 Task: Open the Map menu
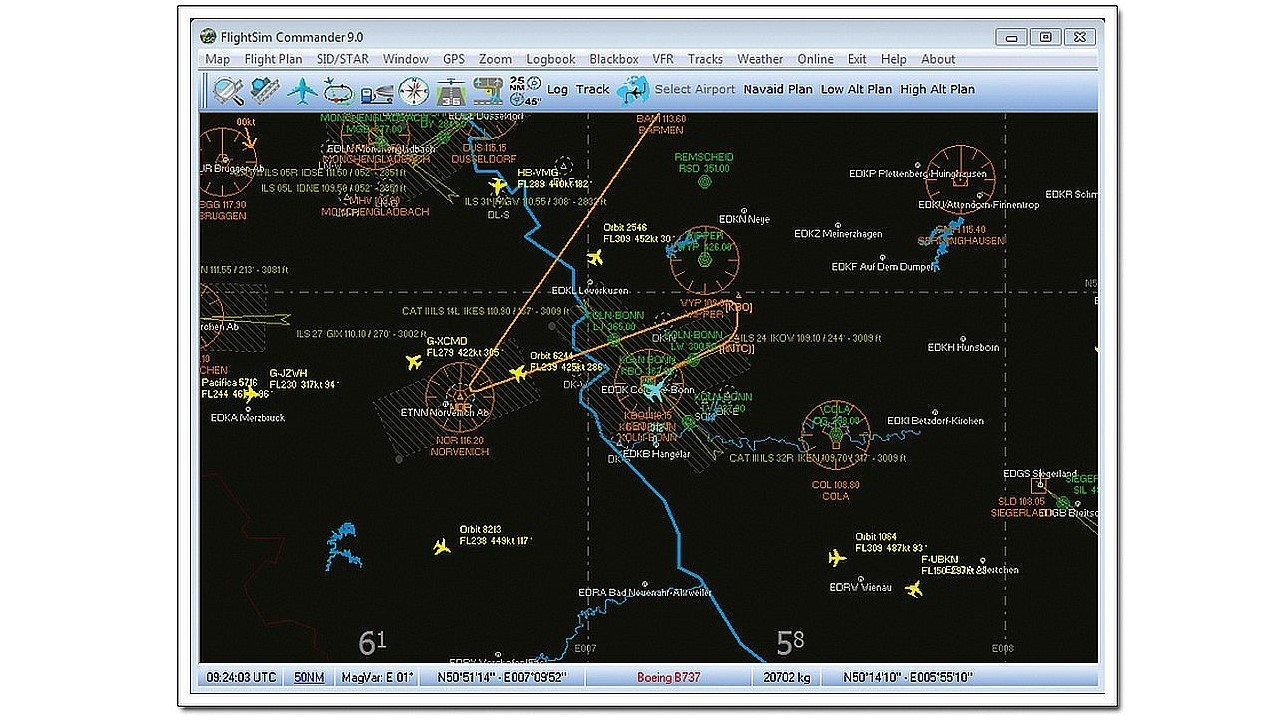point(217,59)
